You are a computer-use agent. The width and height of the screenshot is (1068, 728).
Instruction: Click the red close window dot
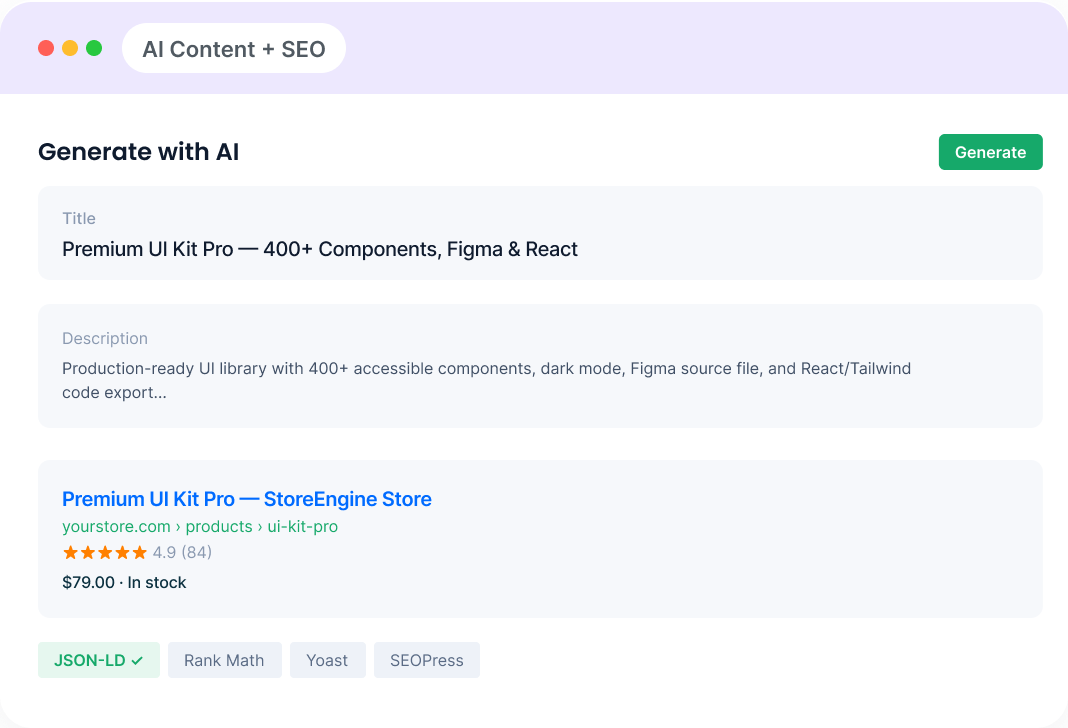point(46,48)
